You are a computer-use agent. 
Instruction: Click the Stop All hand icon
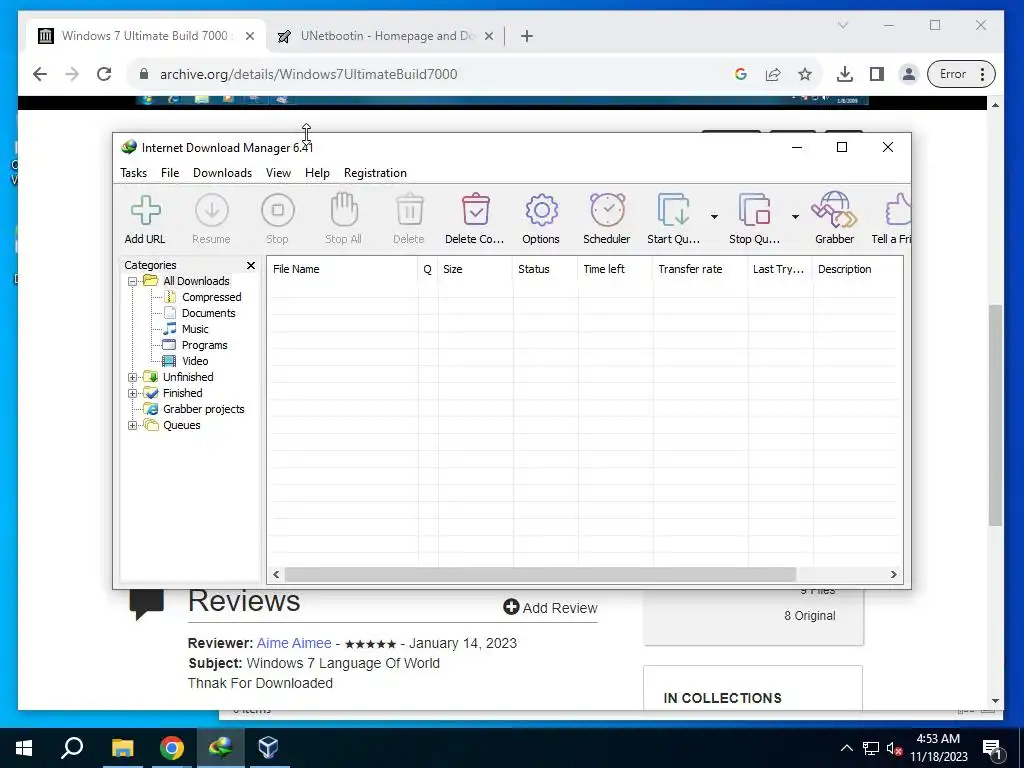(344, 219)
